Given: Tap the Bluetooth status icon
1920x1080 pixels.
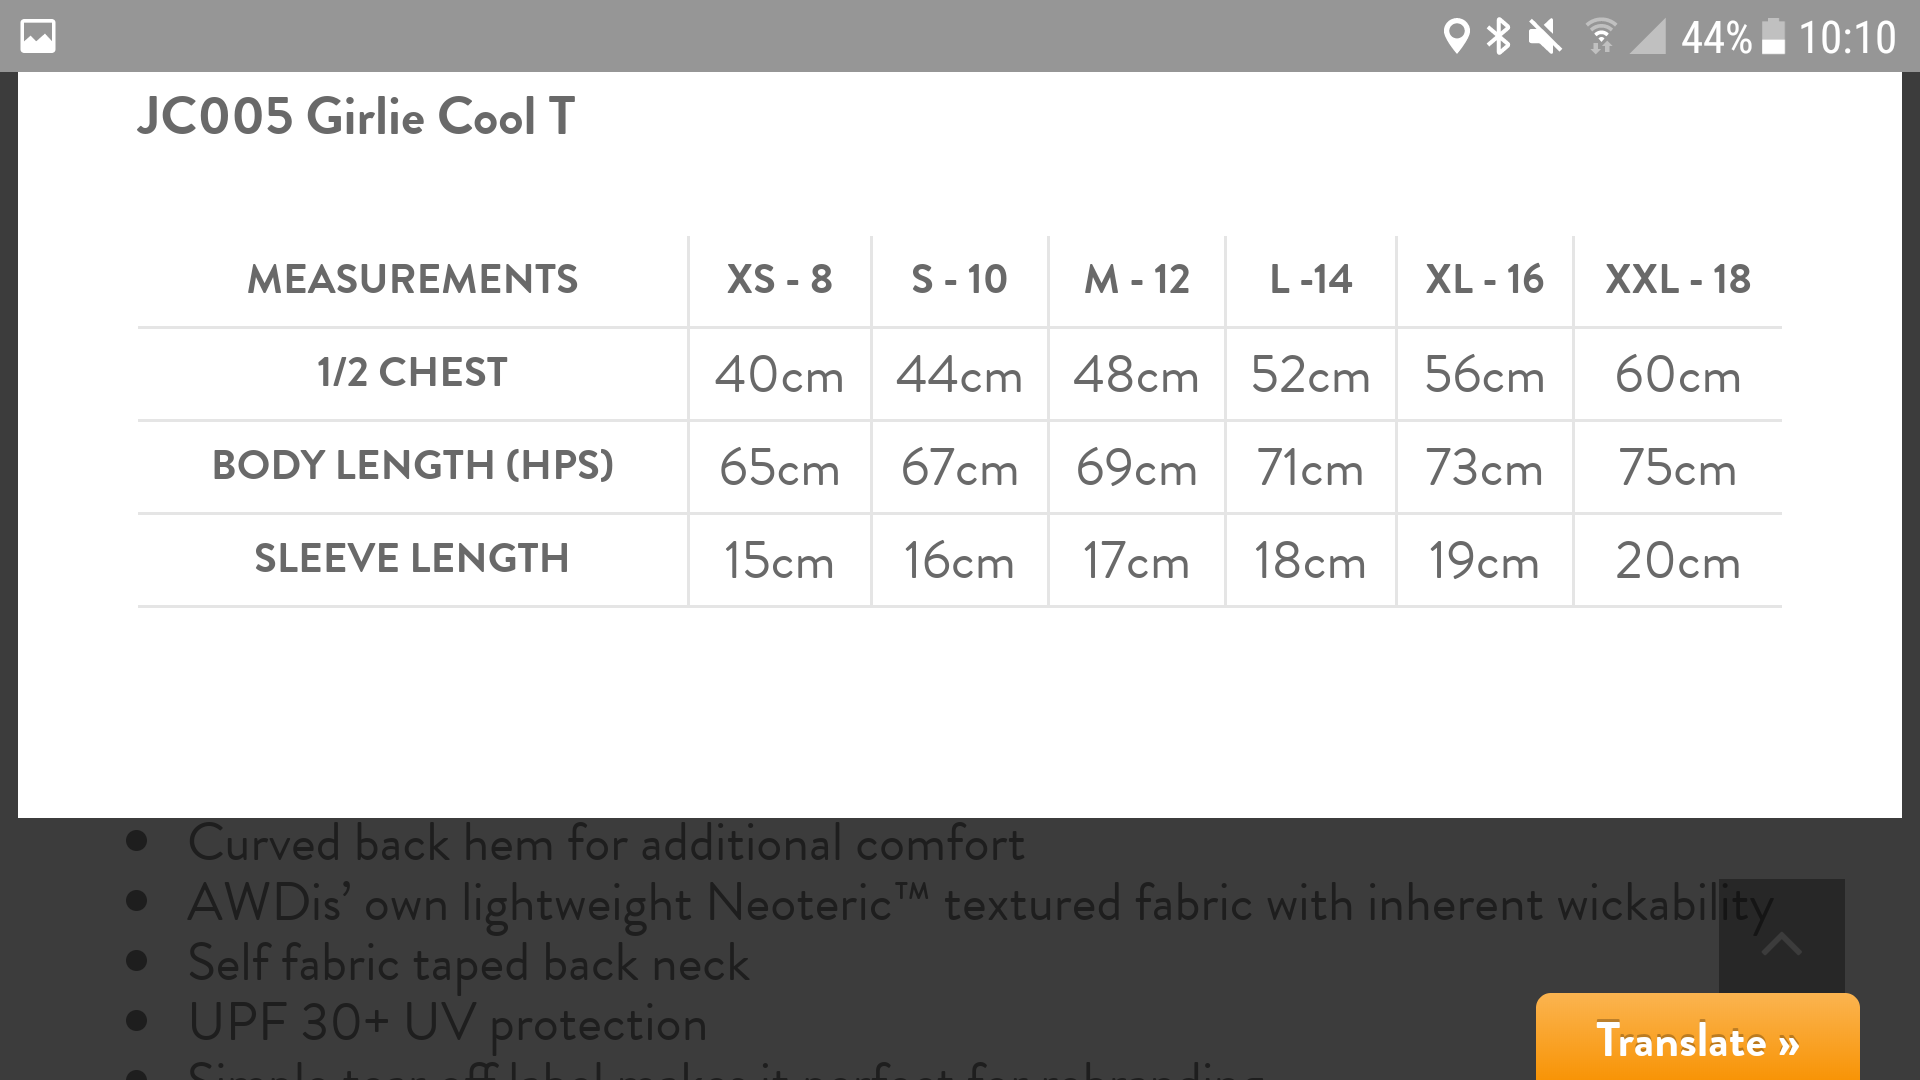Looking at the screenshot, I should 1498,37.
